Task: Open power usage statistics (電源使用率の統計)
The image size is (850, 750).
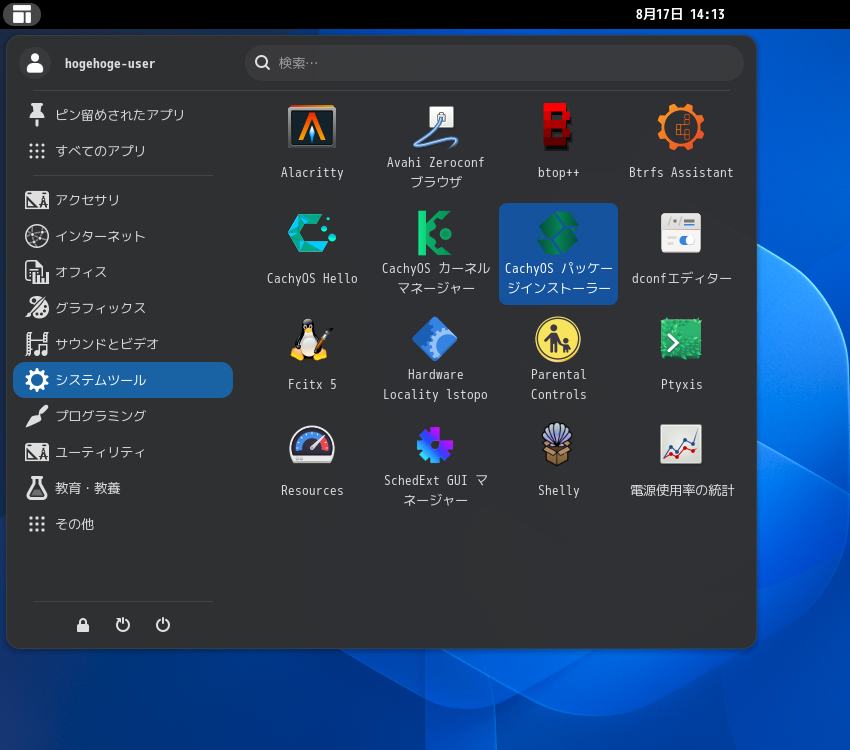Action: point(681,461)
